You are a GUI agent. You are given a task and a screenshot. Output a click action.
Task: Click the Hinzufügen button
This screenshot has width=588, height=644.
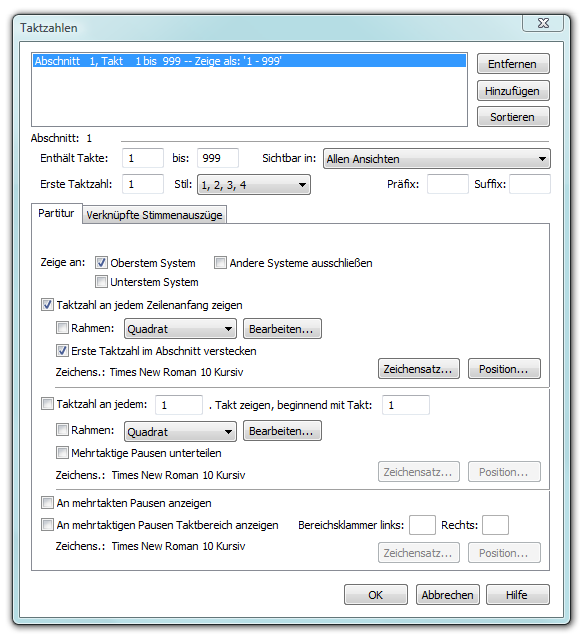[x=513, y=91]
